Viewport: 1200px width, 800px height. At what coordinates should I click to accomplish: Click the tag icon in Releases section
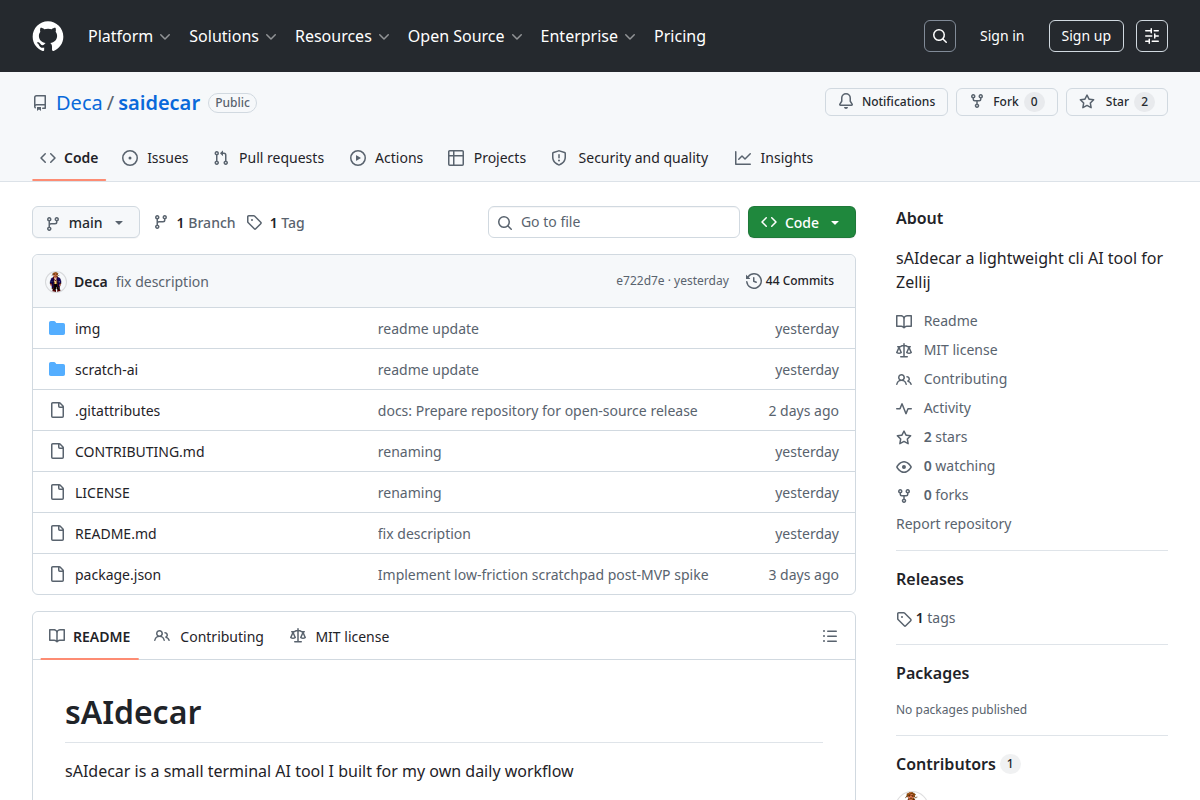pos(904,618)
